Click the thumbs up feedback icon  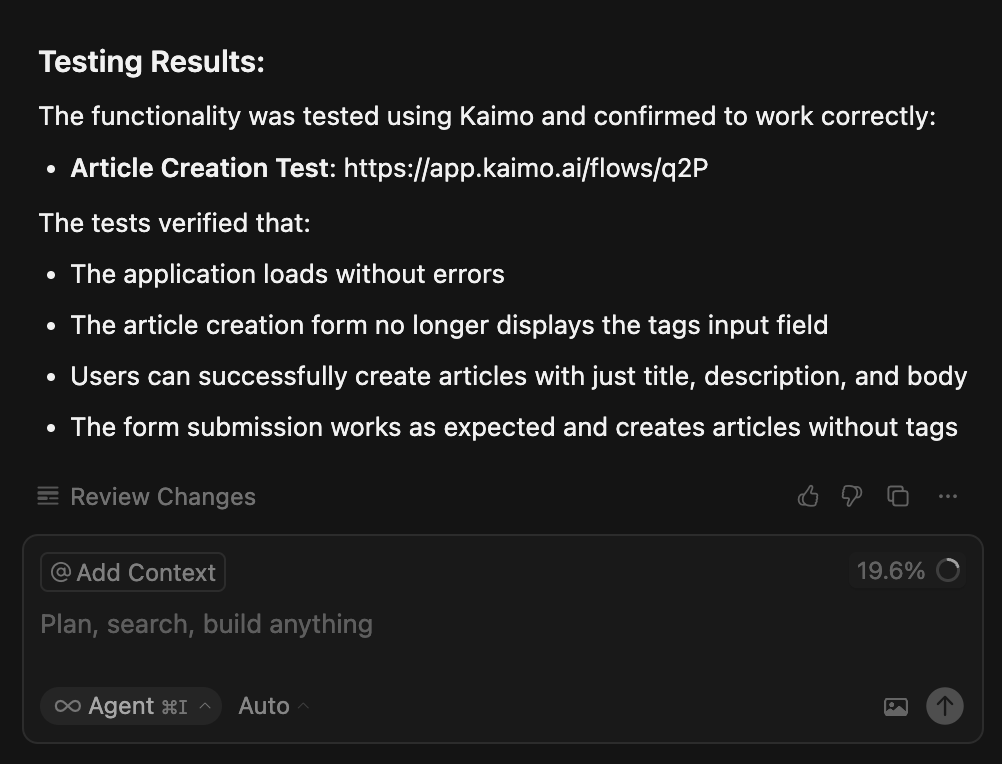(x=808, y=496)
